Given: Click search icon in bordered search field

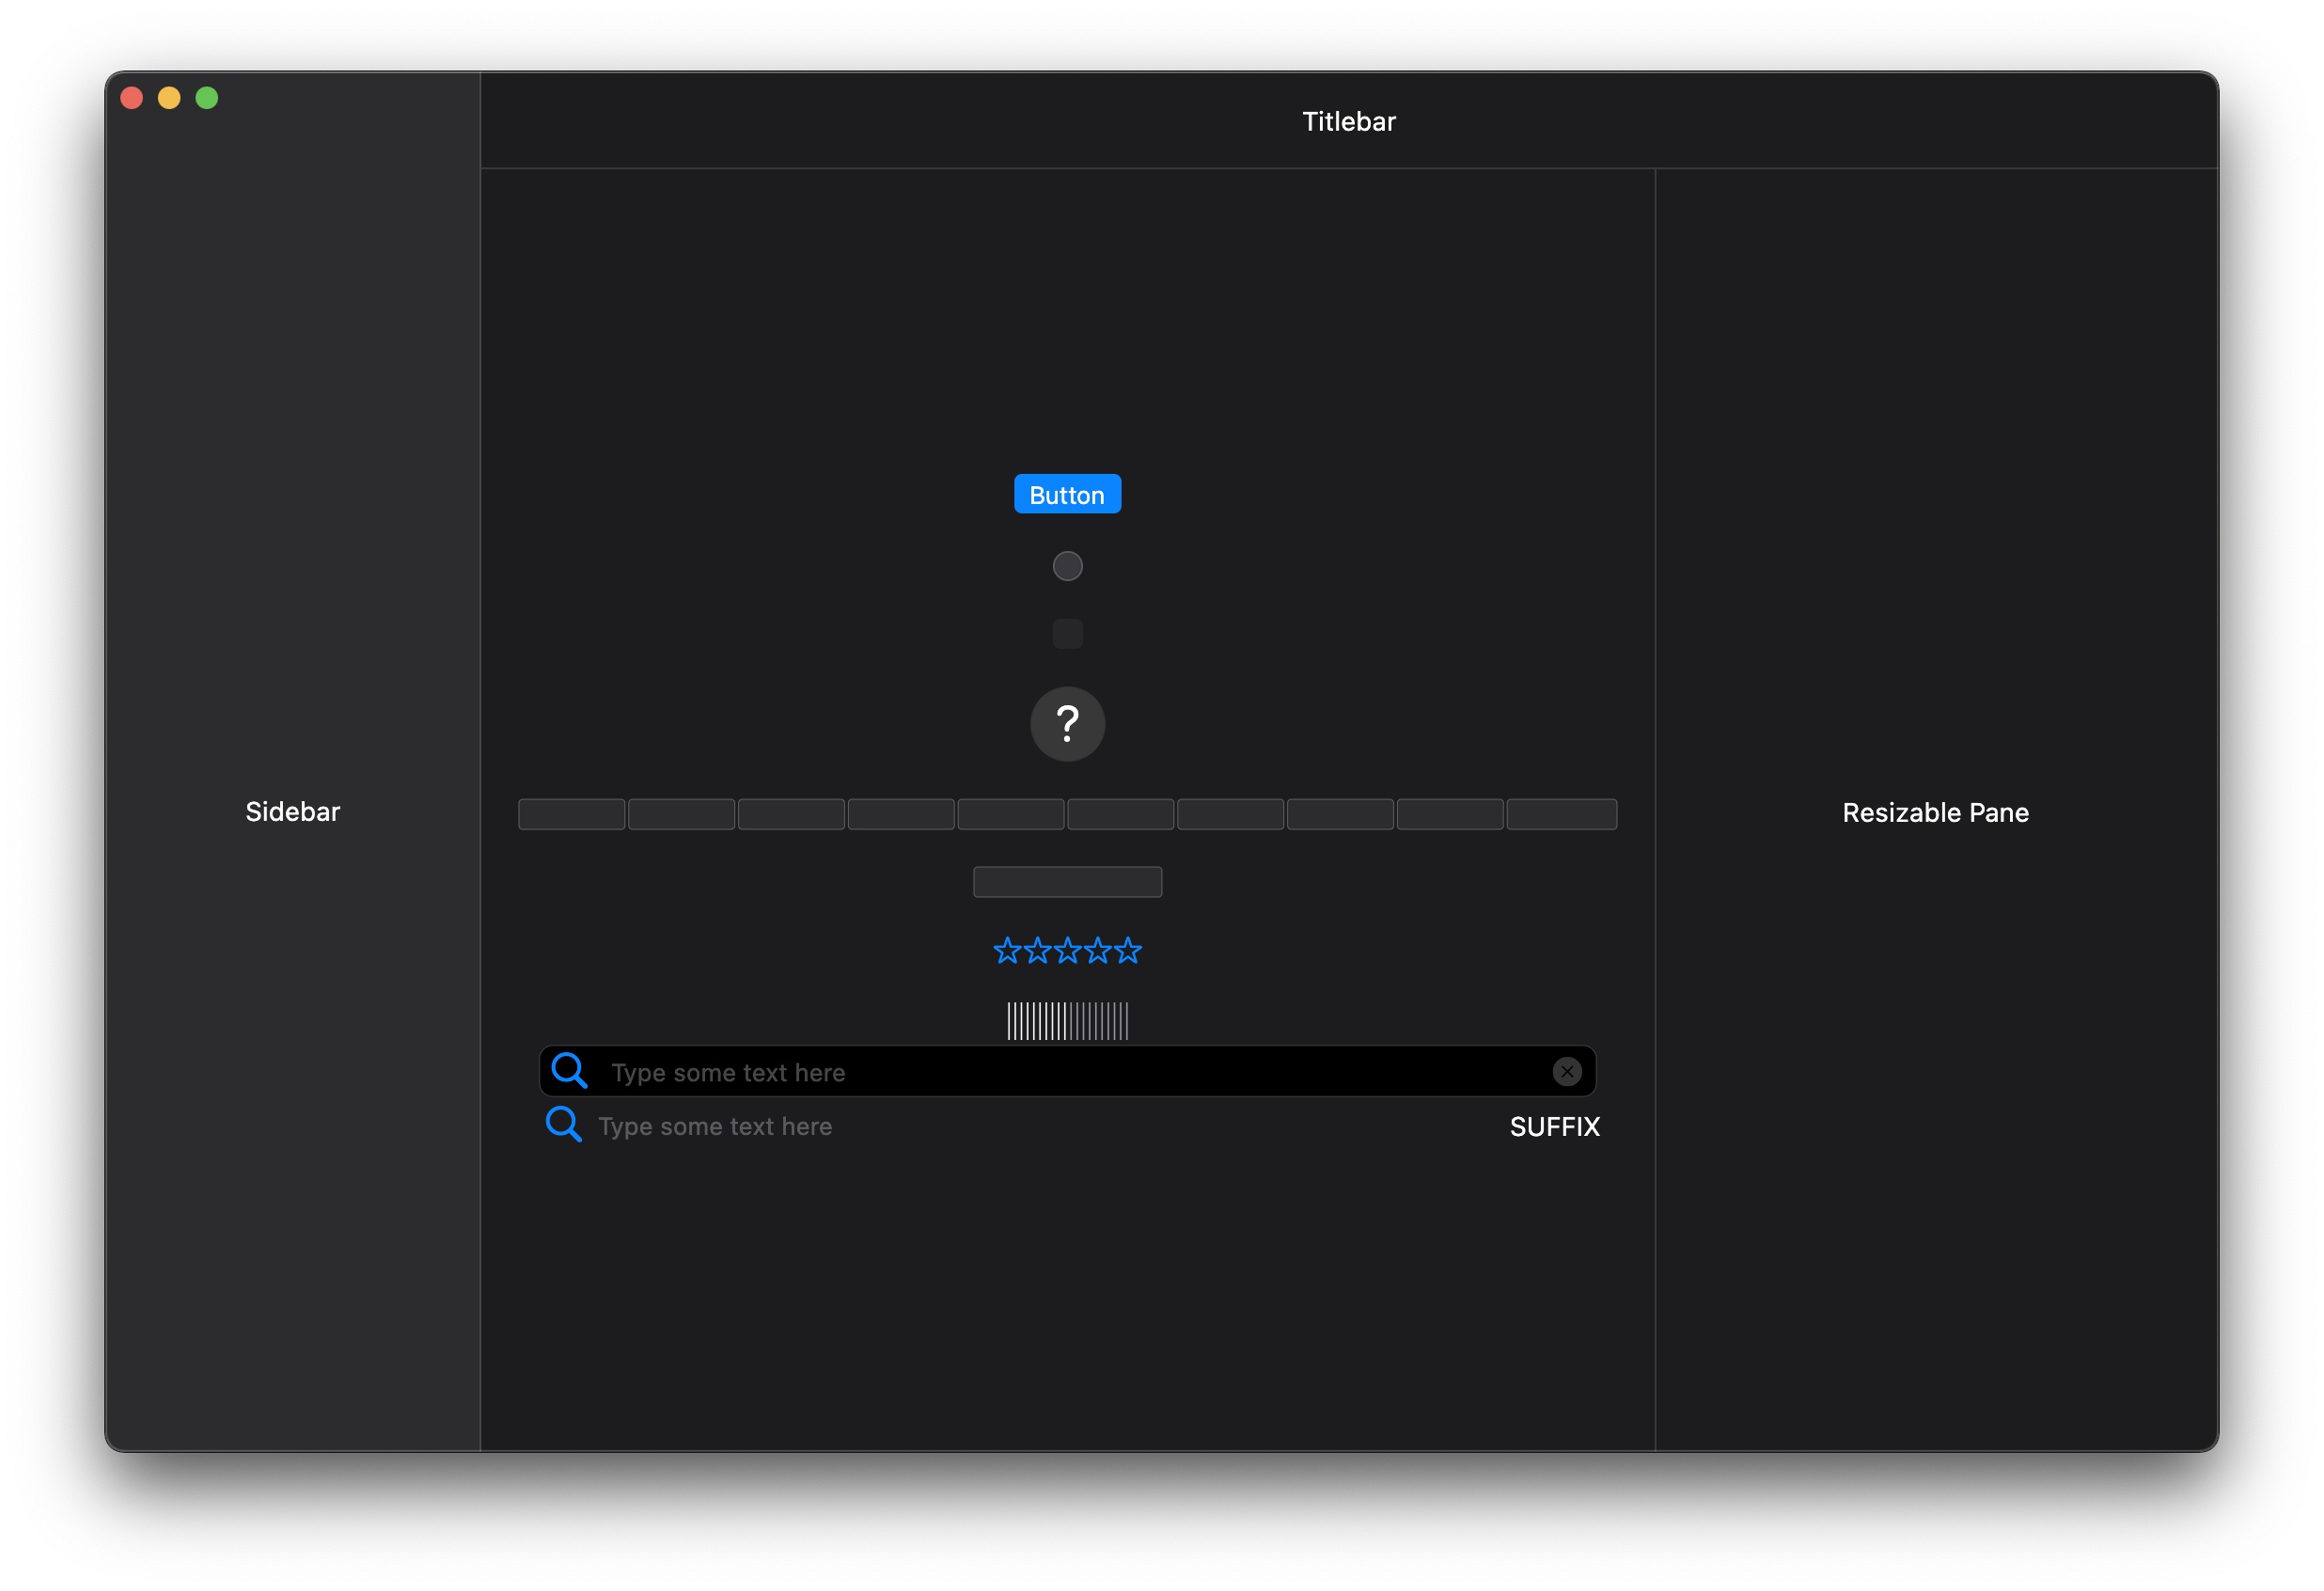Looking at the screenshot, I should pyautogui.click(x=569, y=1071).
